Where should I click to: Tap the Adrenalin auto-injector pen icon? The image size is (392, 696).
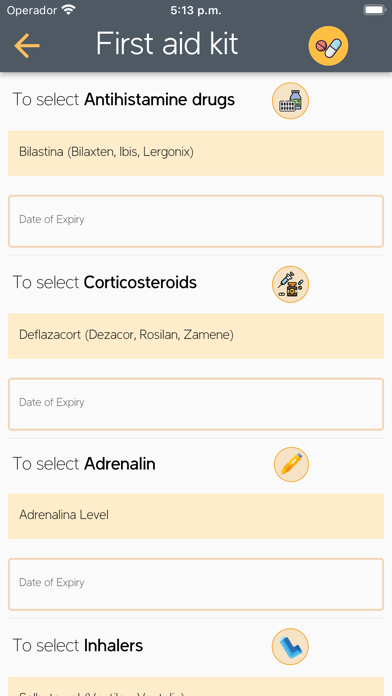[291, 464]
